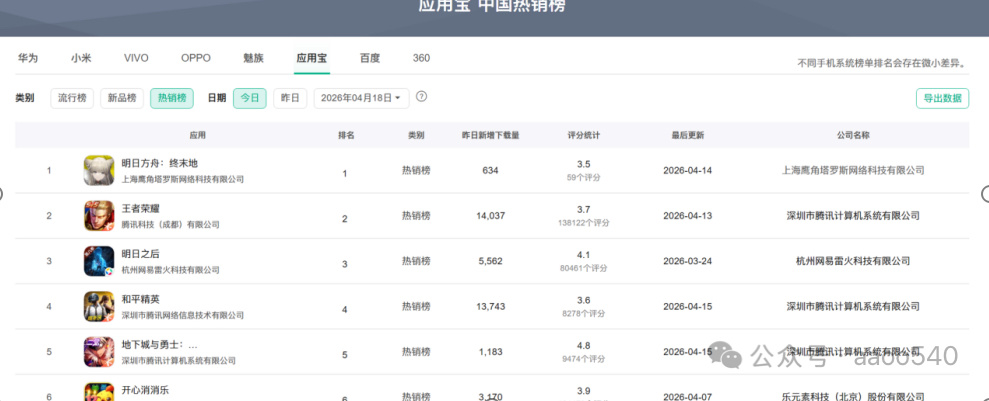This screenshot has height=401, width=989.
Task: Switch to 小米 store tab
Action: pos(81,58)
